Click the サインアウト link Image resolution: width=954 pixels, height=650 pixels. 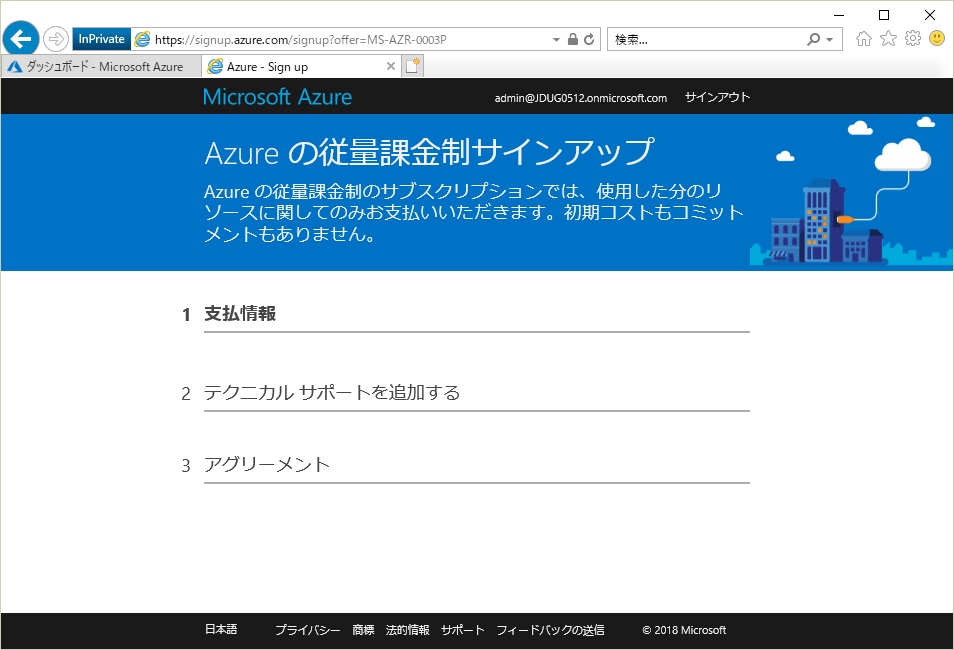tap(717, 97)
